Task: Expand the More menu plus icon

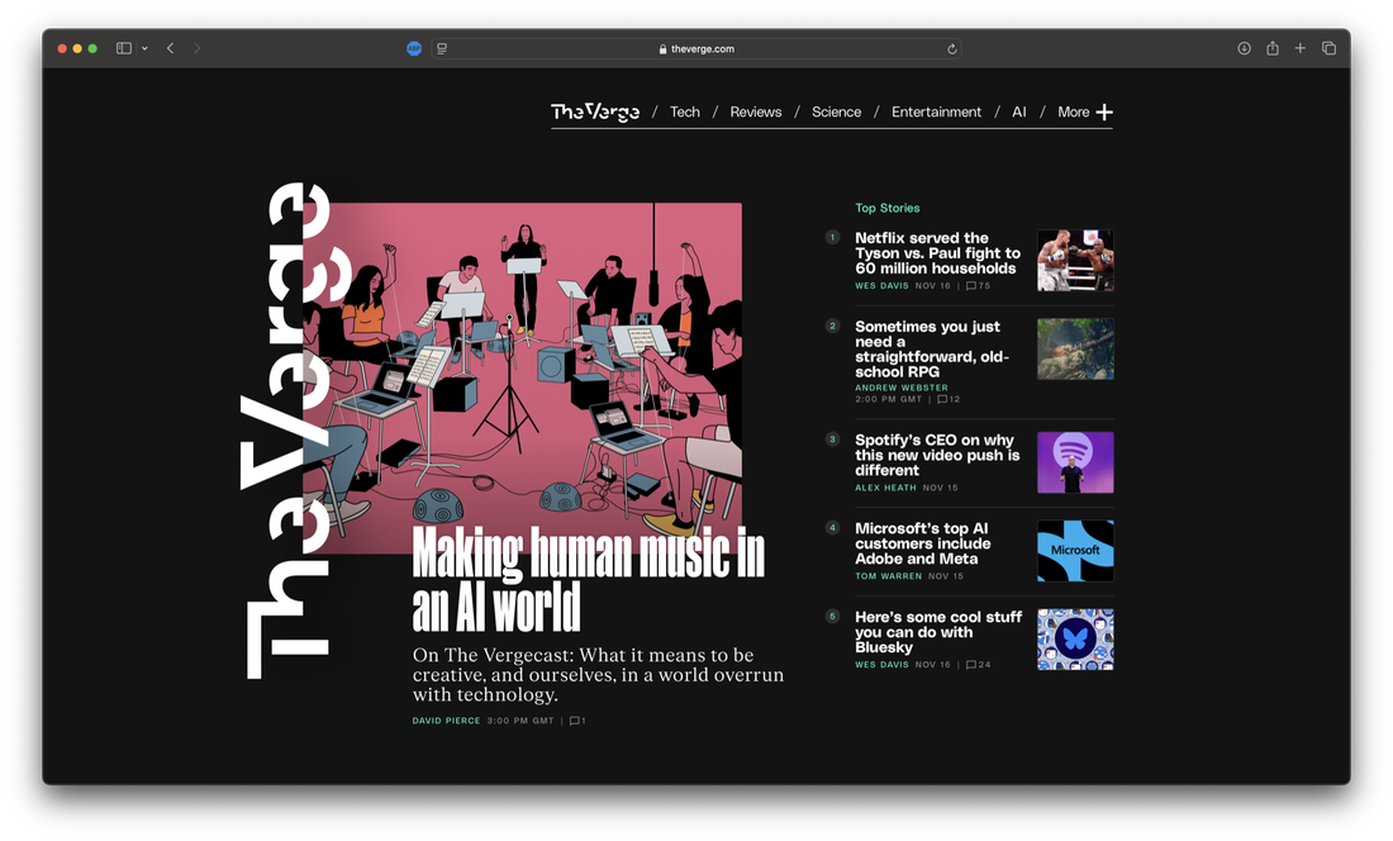Action: 1104,112
